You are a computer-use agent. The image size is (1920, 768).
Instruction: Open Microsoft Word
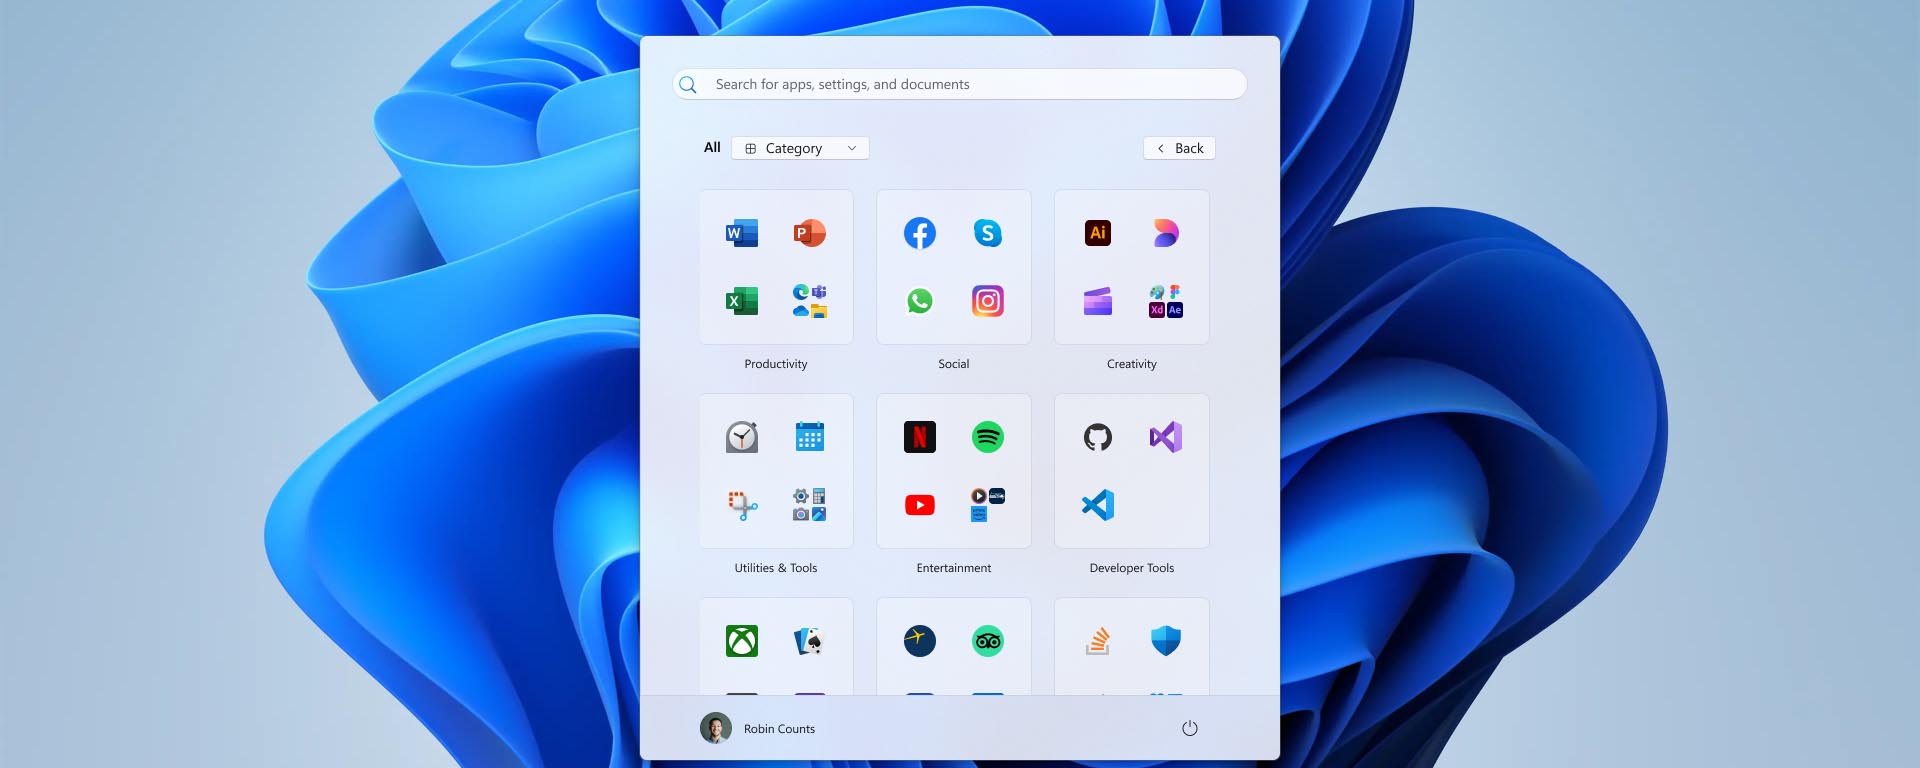click(742, 233)
